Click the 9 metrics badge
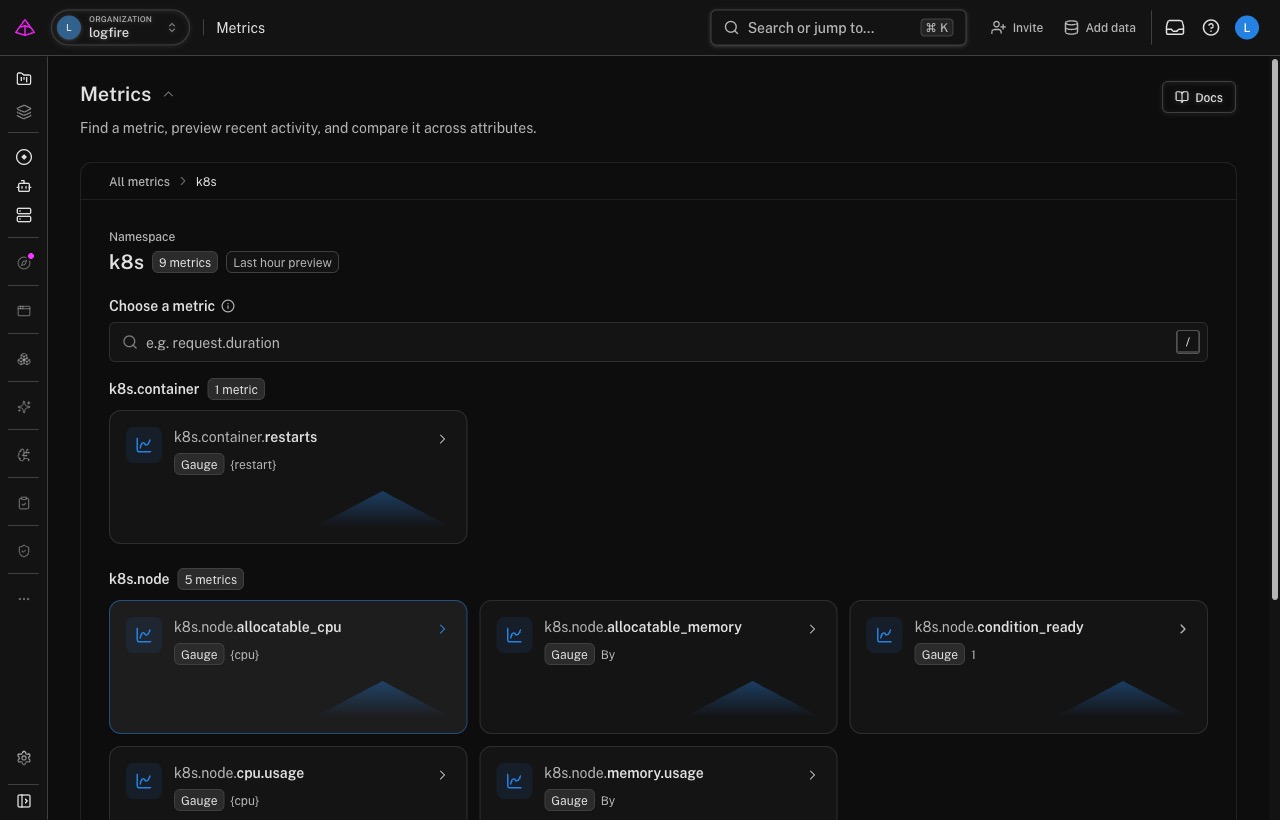The width and height of the screenshot is (1280, 820). 185,262
